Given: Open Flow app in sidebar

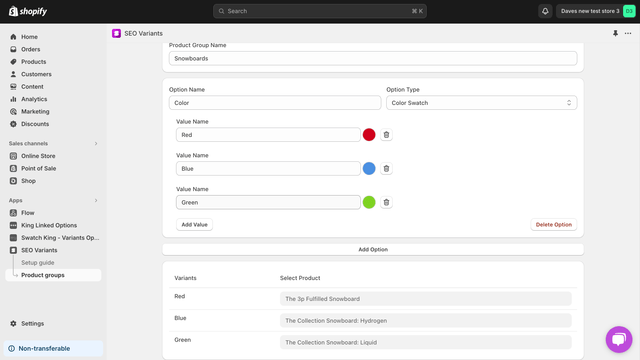Looking at the screenshot, I should point(28,213).
